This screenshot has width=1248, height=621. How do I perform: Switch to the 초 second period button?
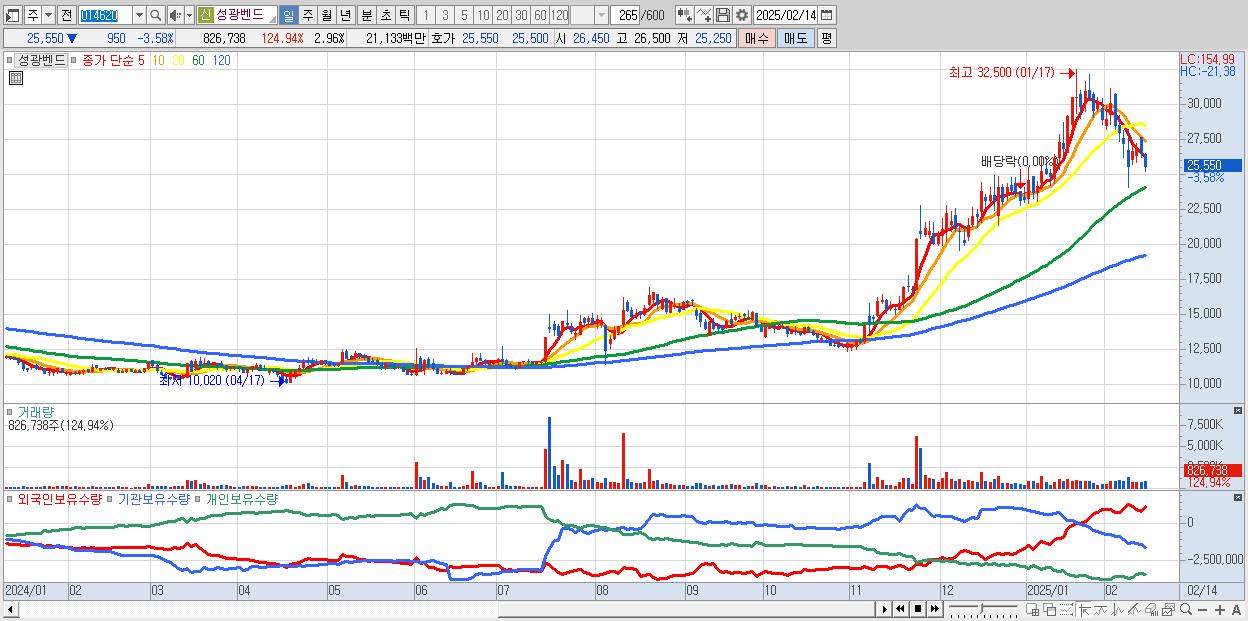386,15
